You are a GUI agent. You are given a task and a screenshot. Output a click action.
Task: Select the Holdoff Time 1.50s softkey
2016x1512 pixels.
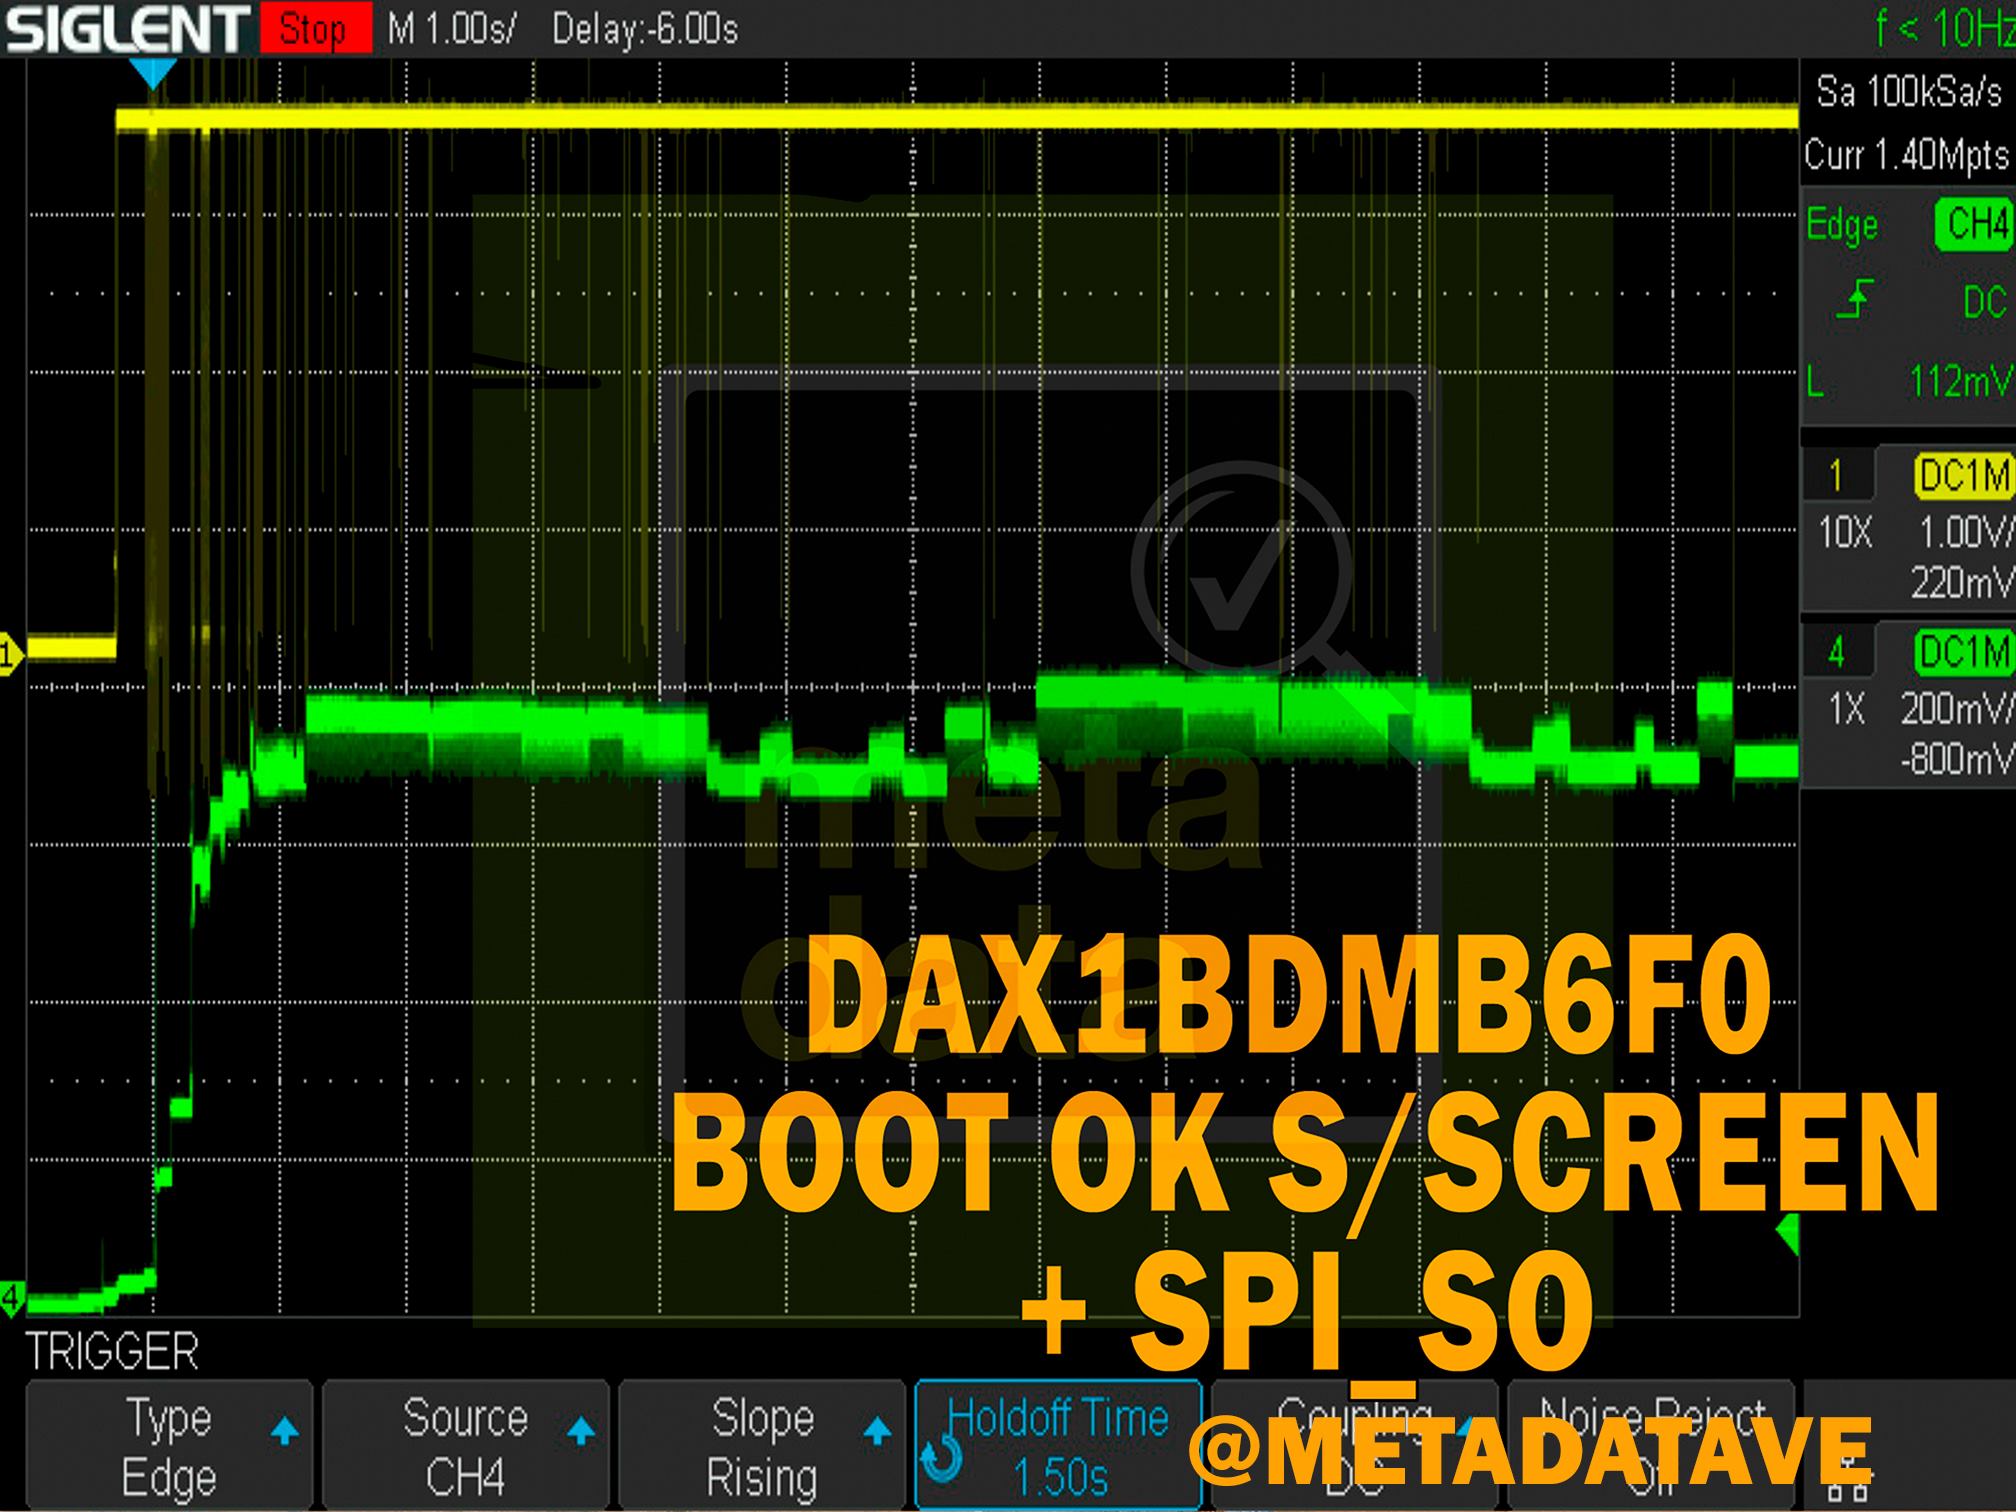1058,1445
